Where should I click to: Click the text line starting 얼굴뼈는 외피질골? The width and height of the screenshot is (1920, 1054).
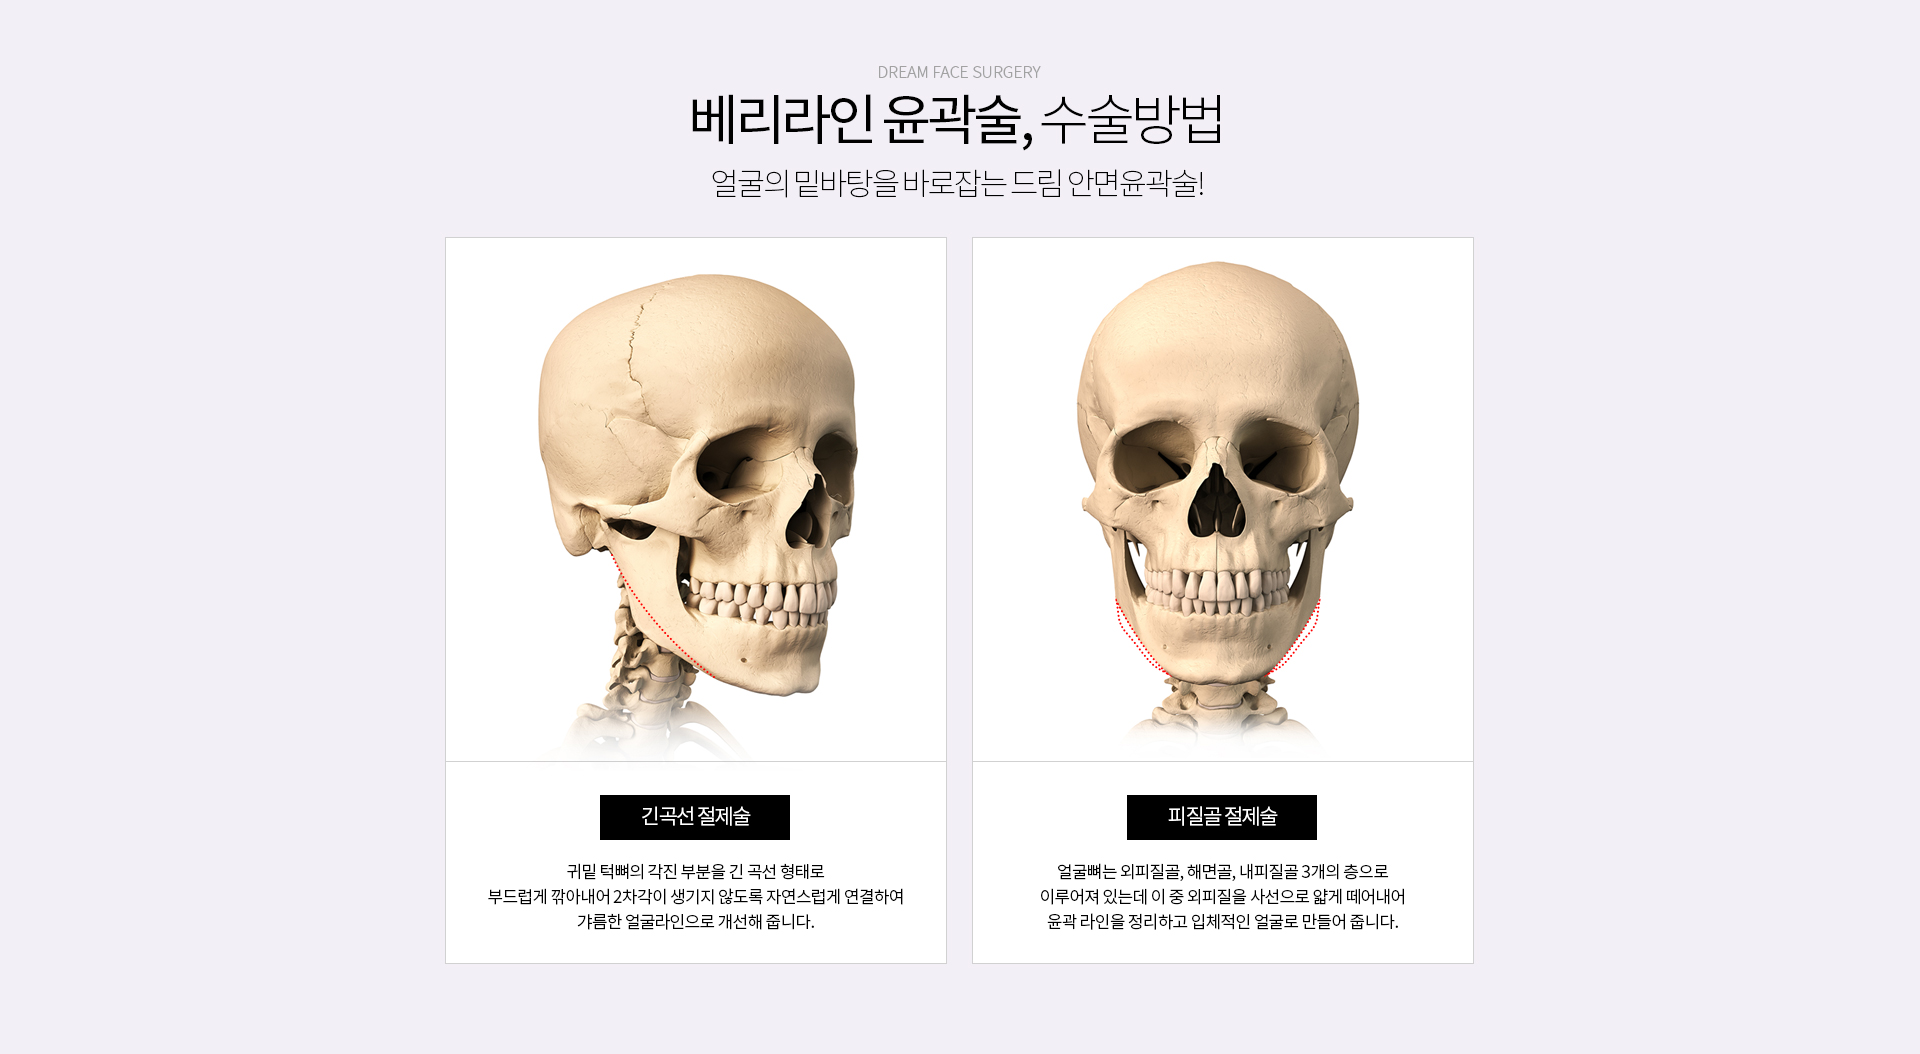1222,872
